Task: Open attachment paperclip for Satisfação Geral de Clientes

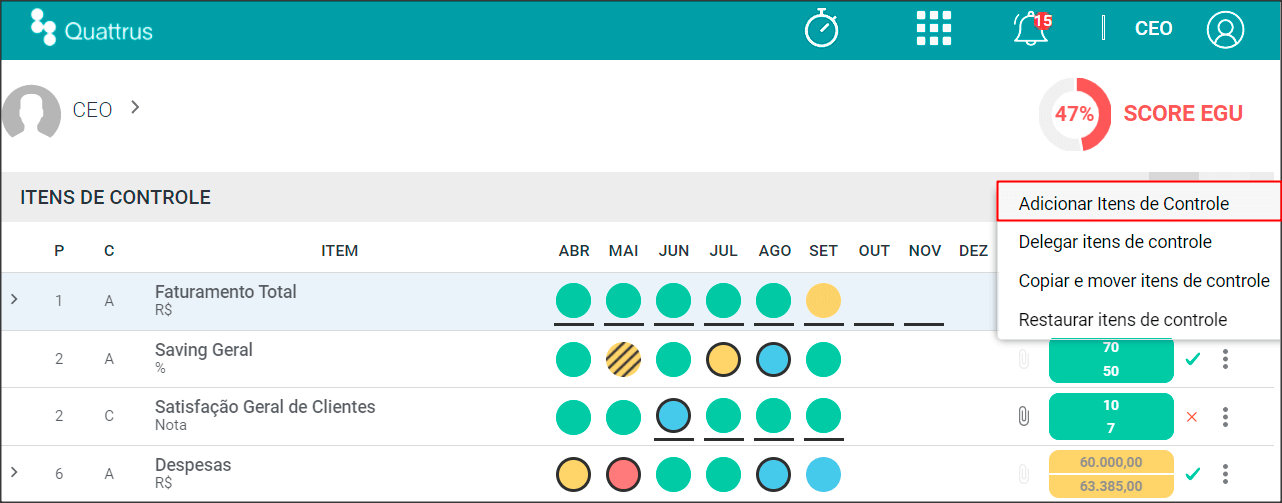Action: point(1023,416)
